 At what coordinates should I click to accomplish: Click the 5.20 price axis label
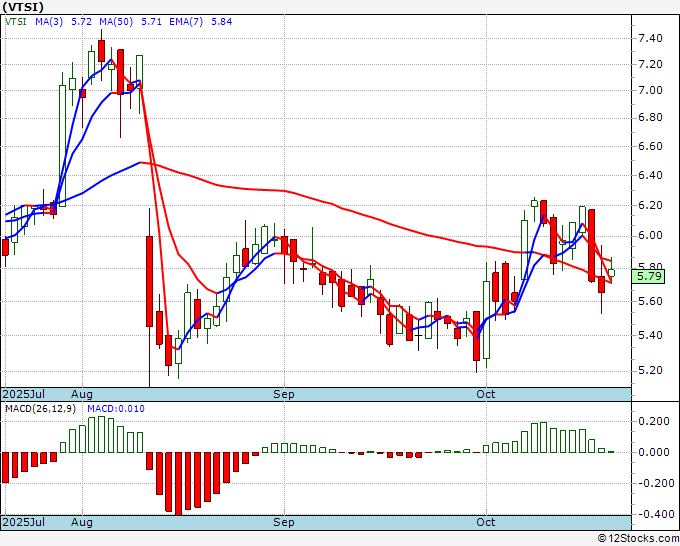651,371
